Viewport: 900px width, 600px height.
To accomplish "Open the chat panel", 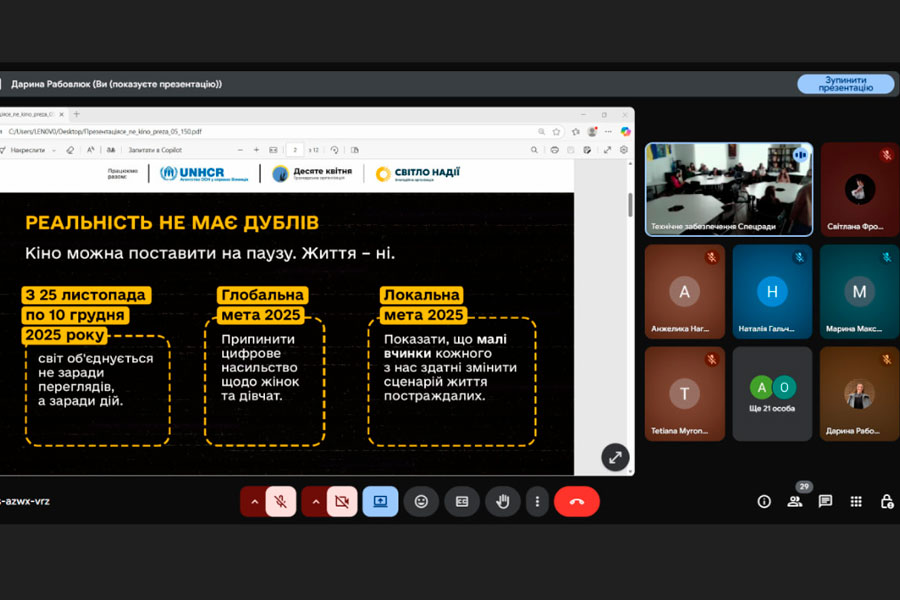I will pyautogui.click(x=825, y=501).
